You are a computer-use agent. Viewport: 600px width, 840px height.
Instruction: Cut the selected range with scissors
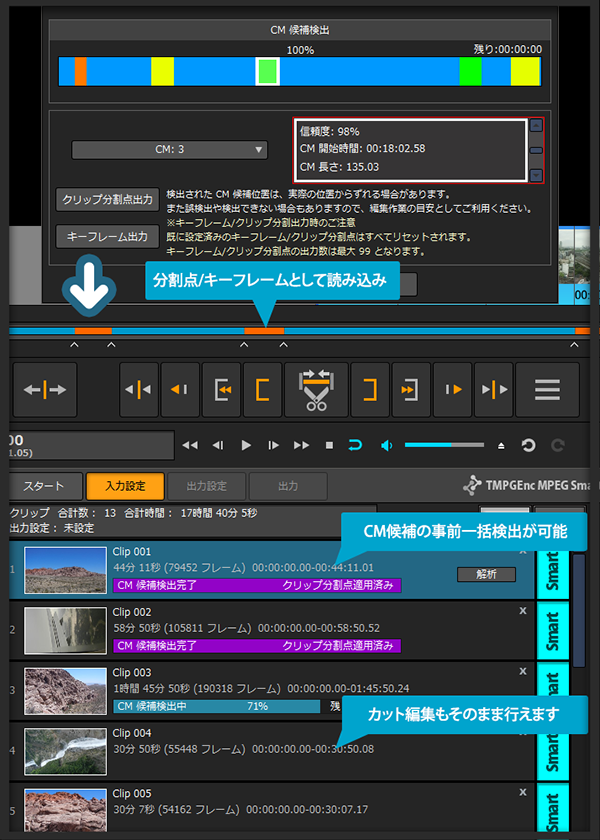pyautogui.click(x=317, y=389)
